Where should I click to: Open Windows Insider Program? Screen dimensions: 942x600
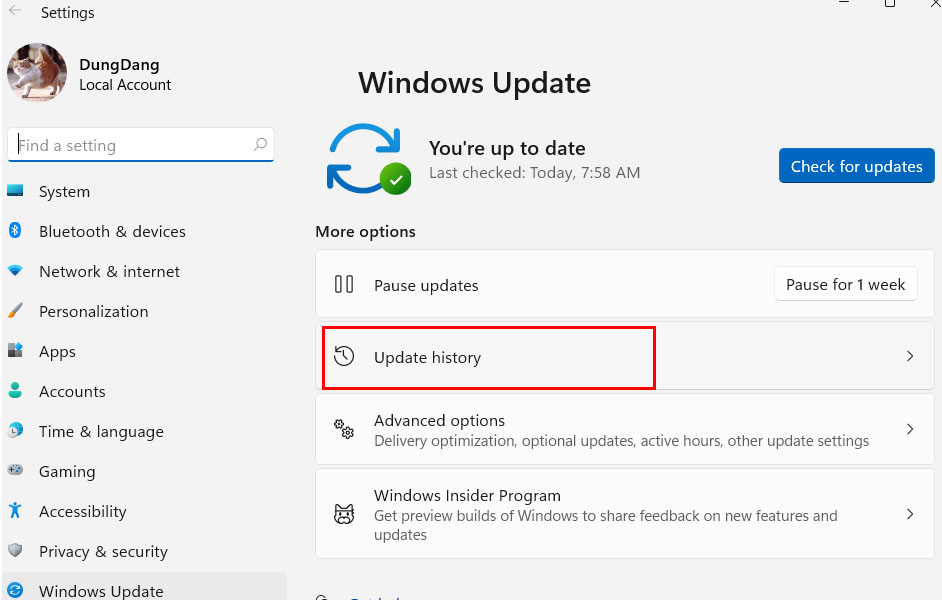[625, 514]
